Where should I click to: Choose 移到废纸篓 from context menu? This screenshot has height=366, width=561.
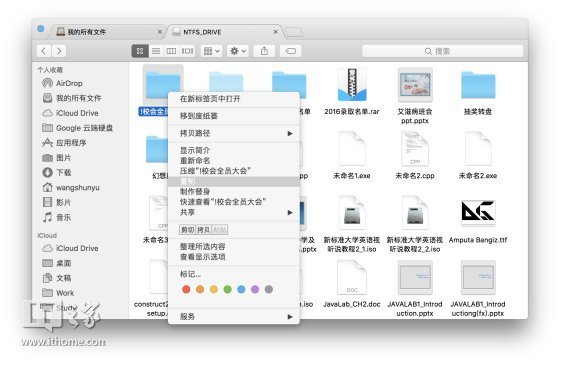click(x=234, y=116)
